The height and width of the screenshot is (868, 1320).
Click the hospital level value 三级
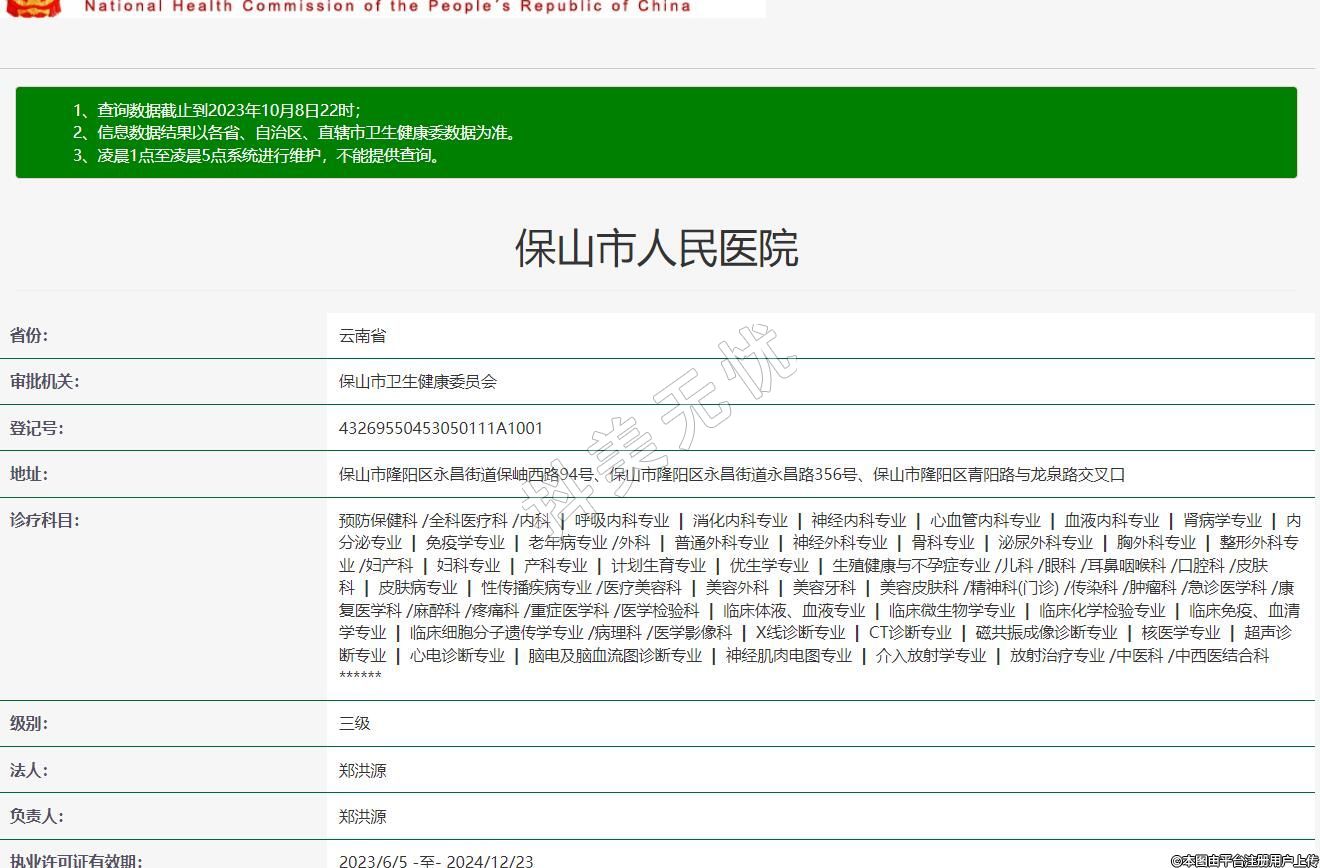[x=354, y=723]
